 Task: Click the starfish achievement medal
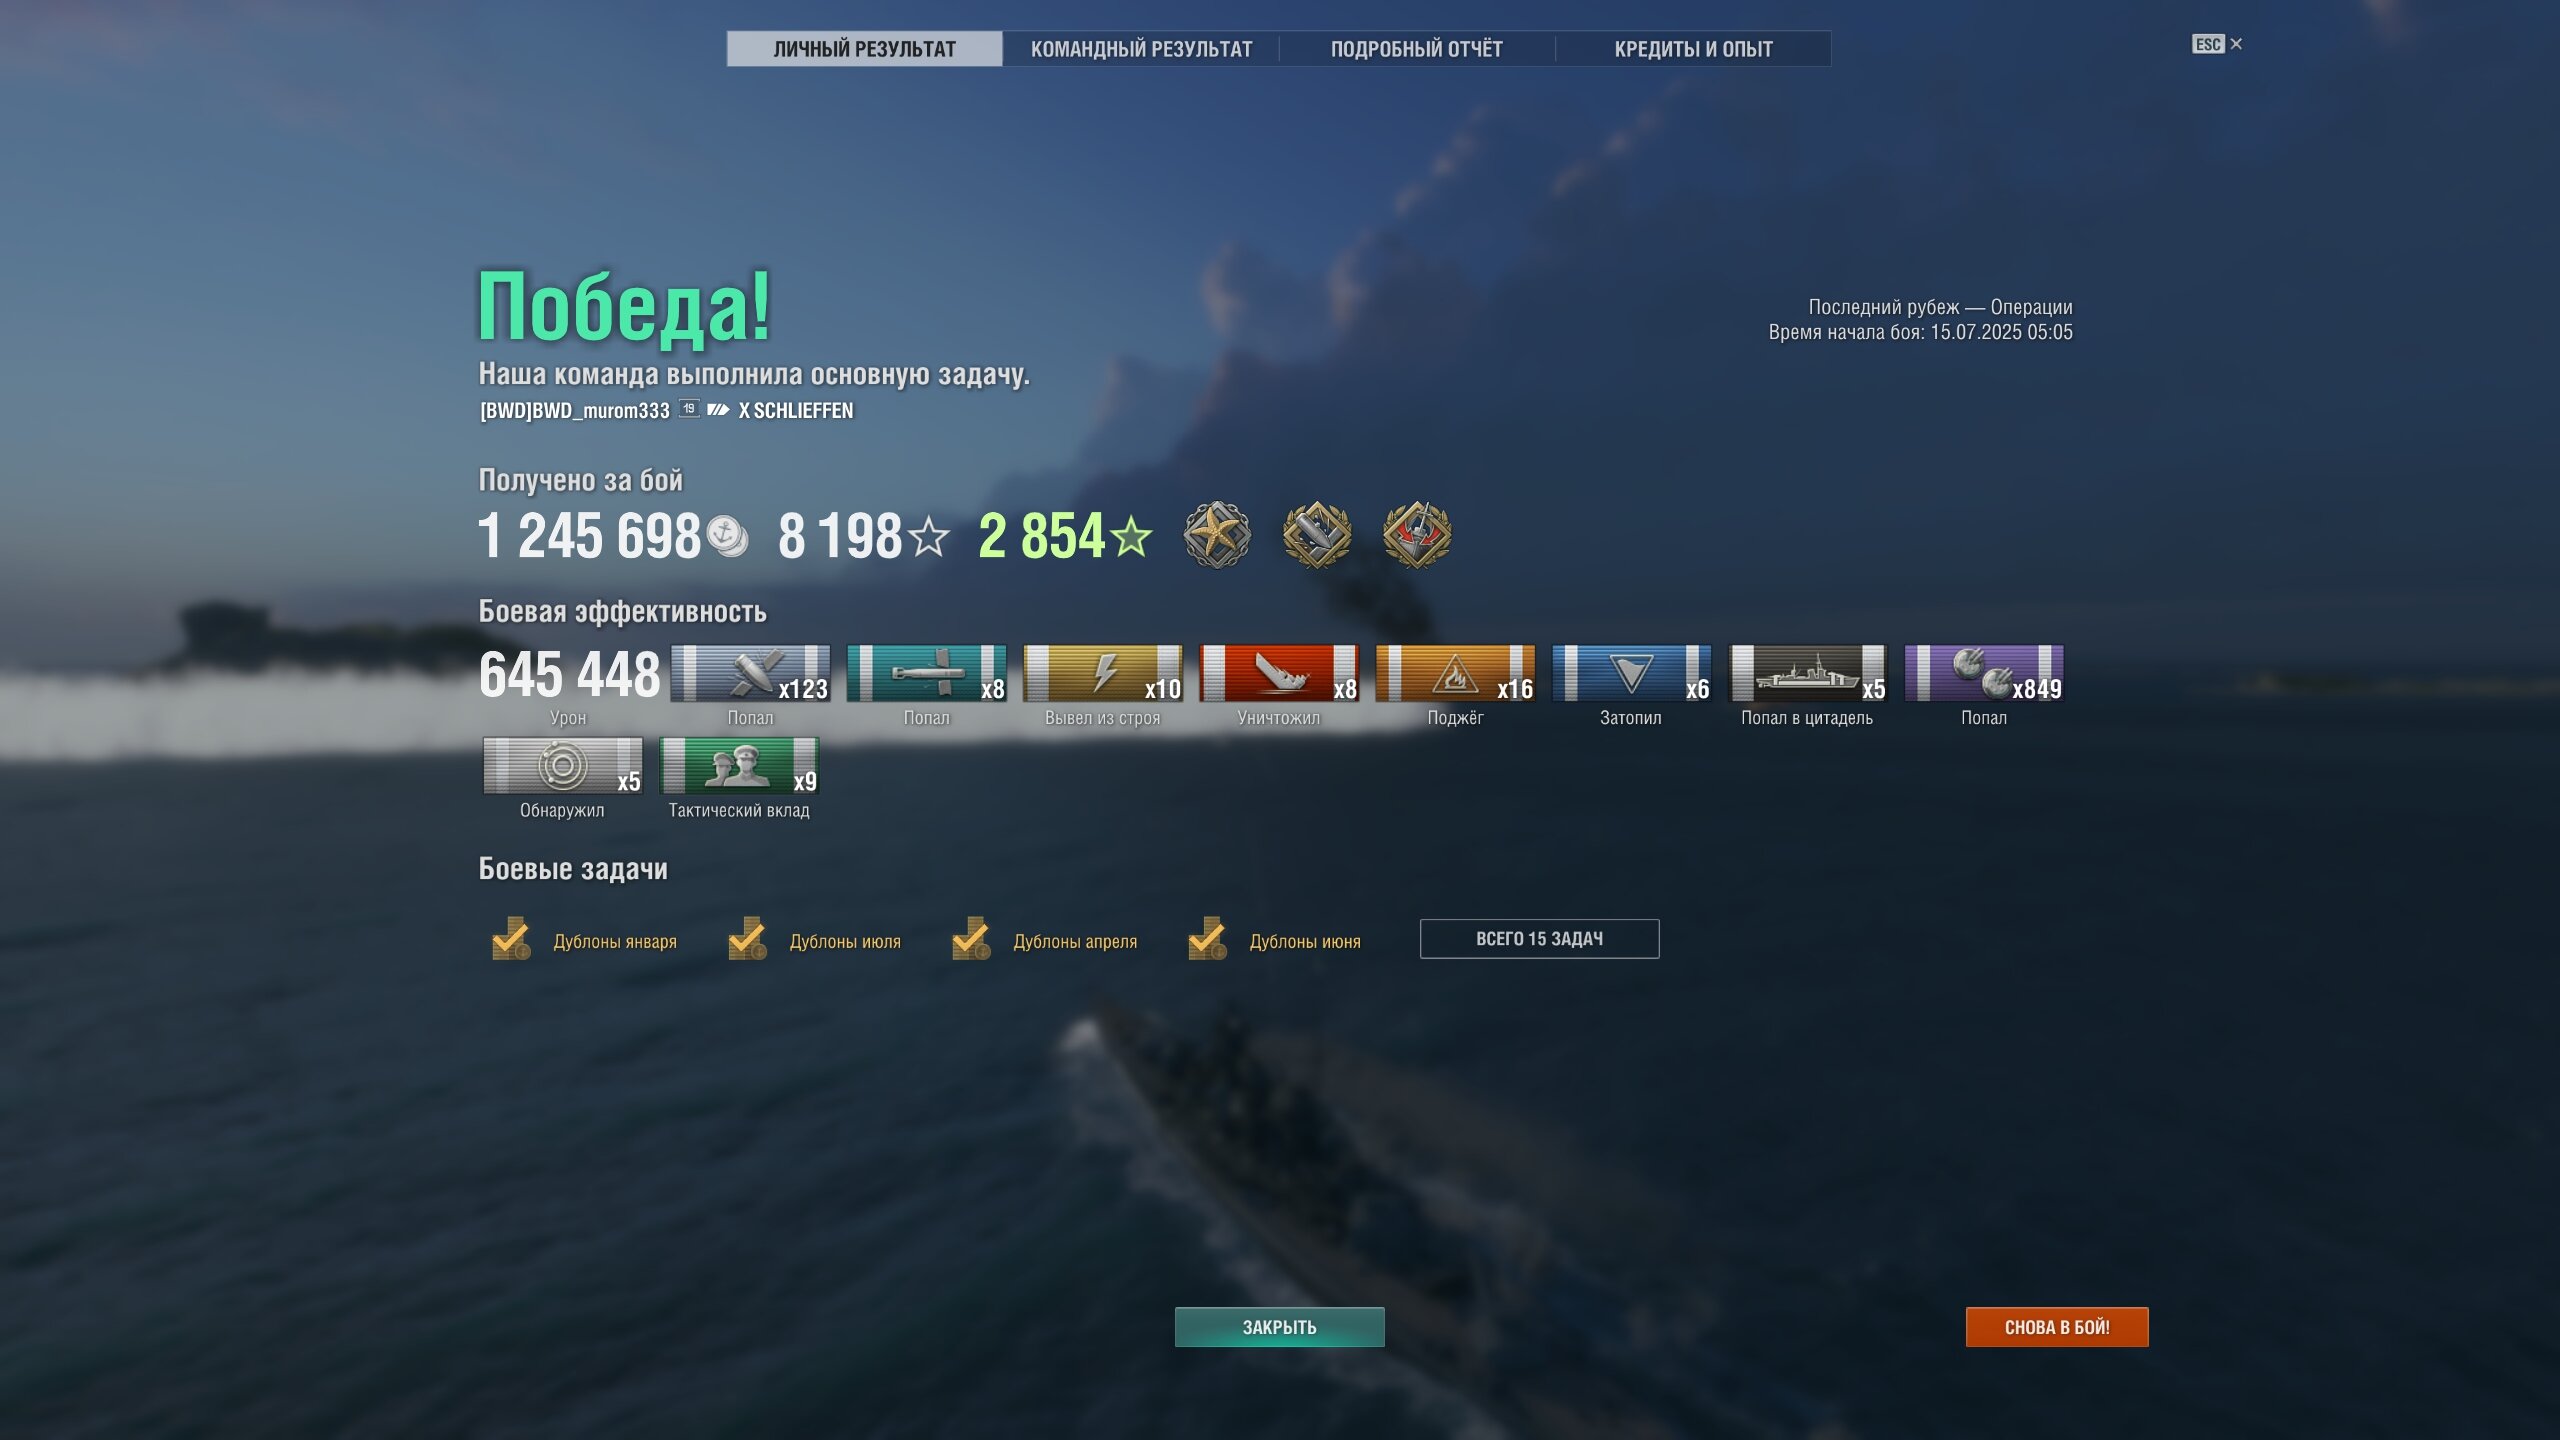[1217, 535]
